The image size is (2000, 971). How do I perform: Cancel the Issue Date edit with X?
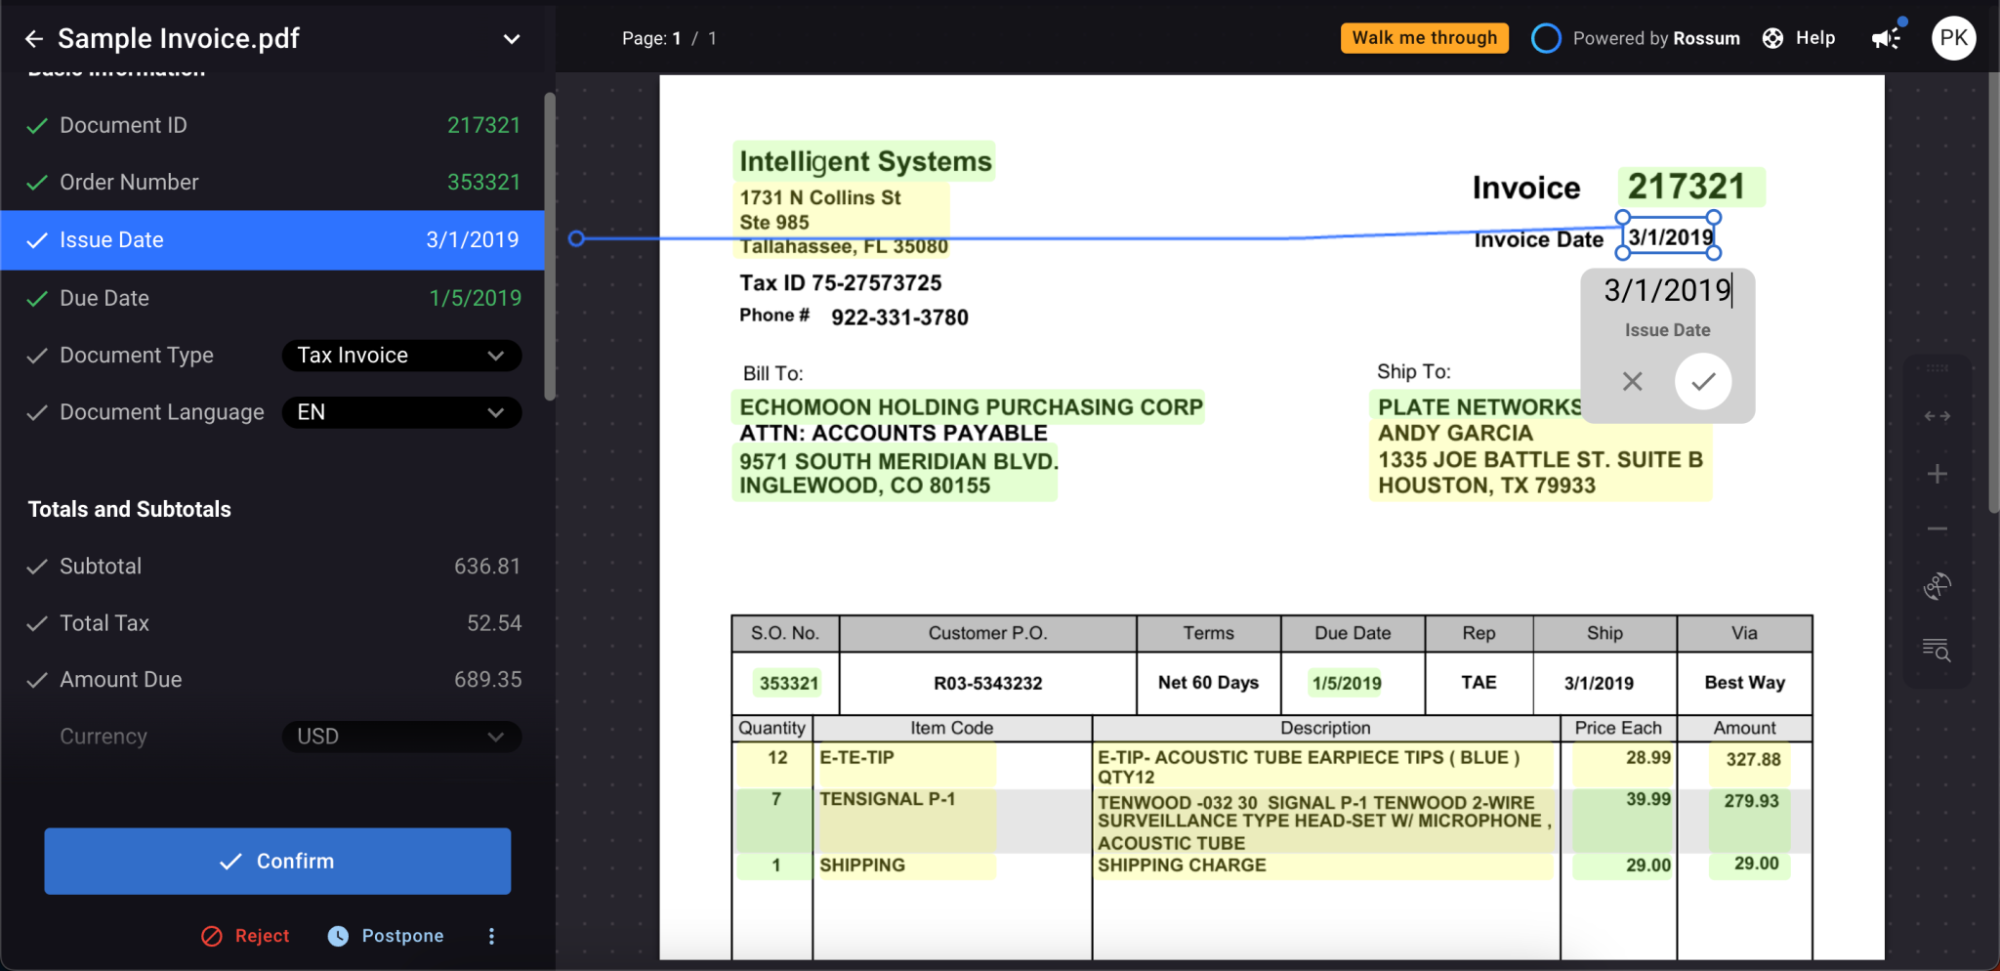1632,381
